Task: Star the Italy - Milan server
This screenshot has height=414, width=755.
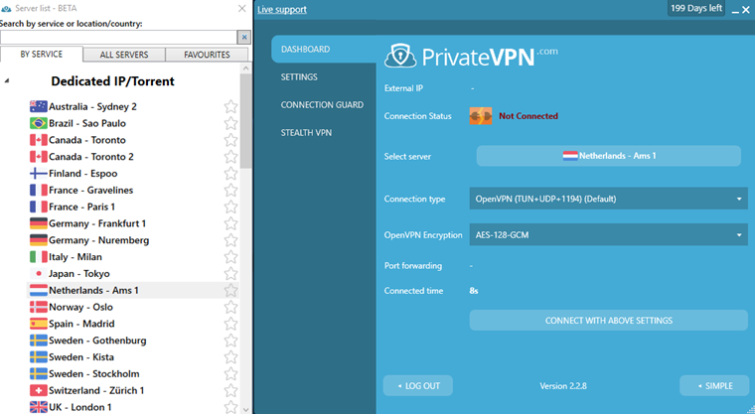Action: [x=231, y=257]
